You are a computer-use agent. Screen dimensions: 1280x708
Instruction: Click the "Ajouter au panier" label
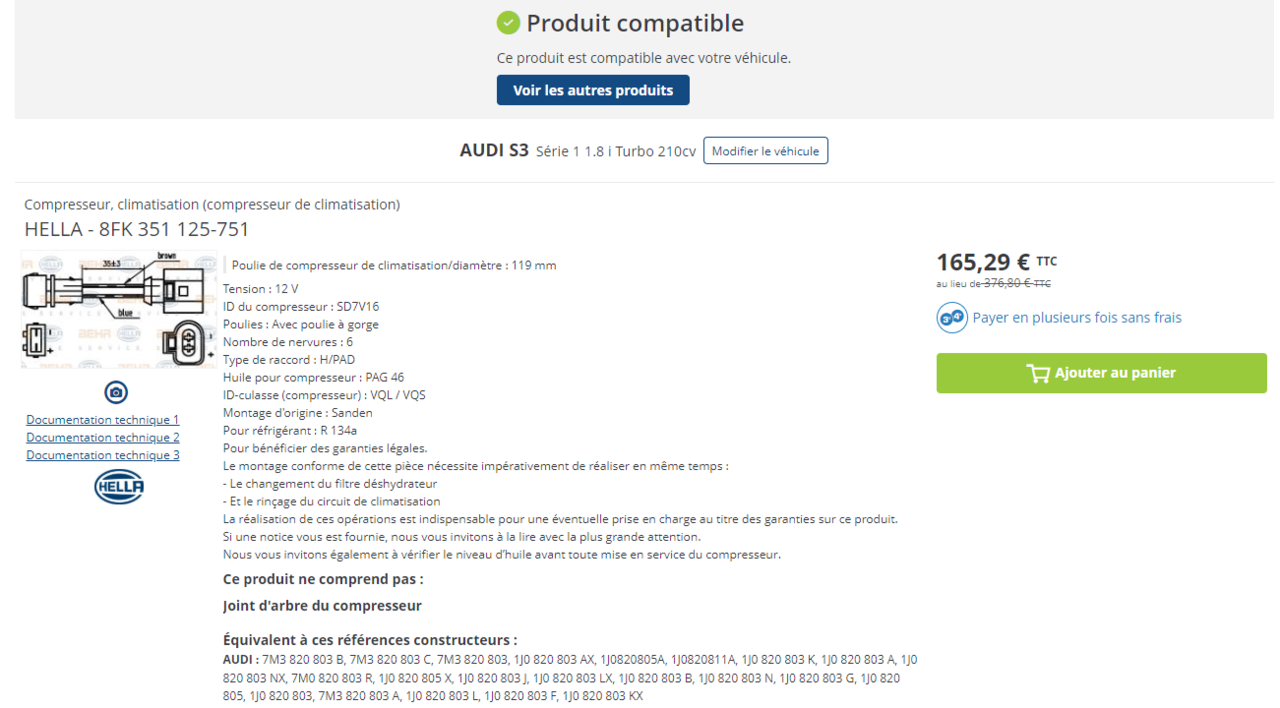pyautogui.click(x=1115, y=373)
